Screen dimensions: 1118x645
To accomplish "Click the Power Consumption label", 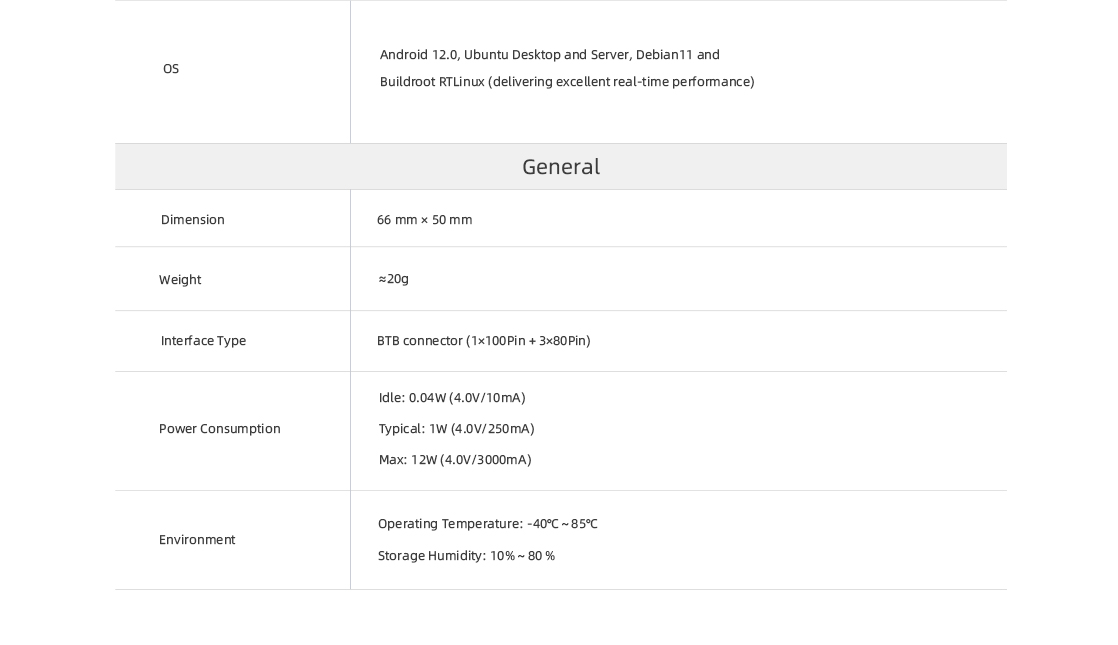I will pos(220,429).
